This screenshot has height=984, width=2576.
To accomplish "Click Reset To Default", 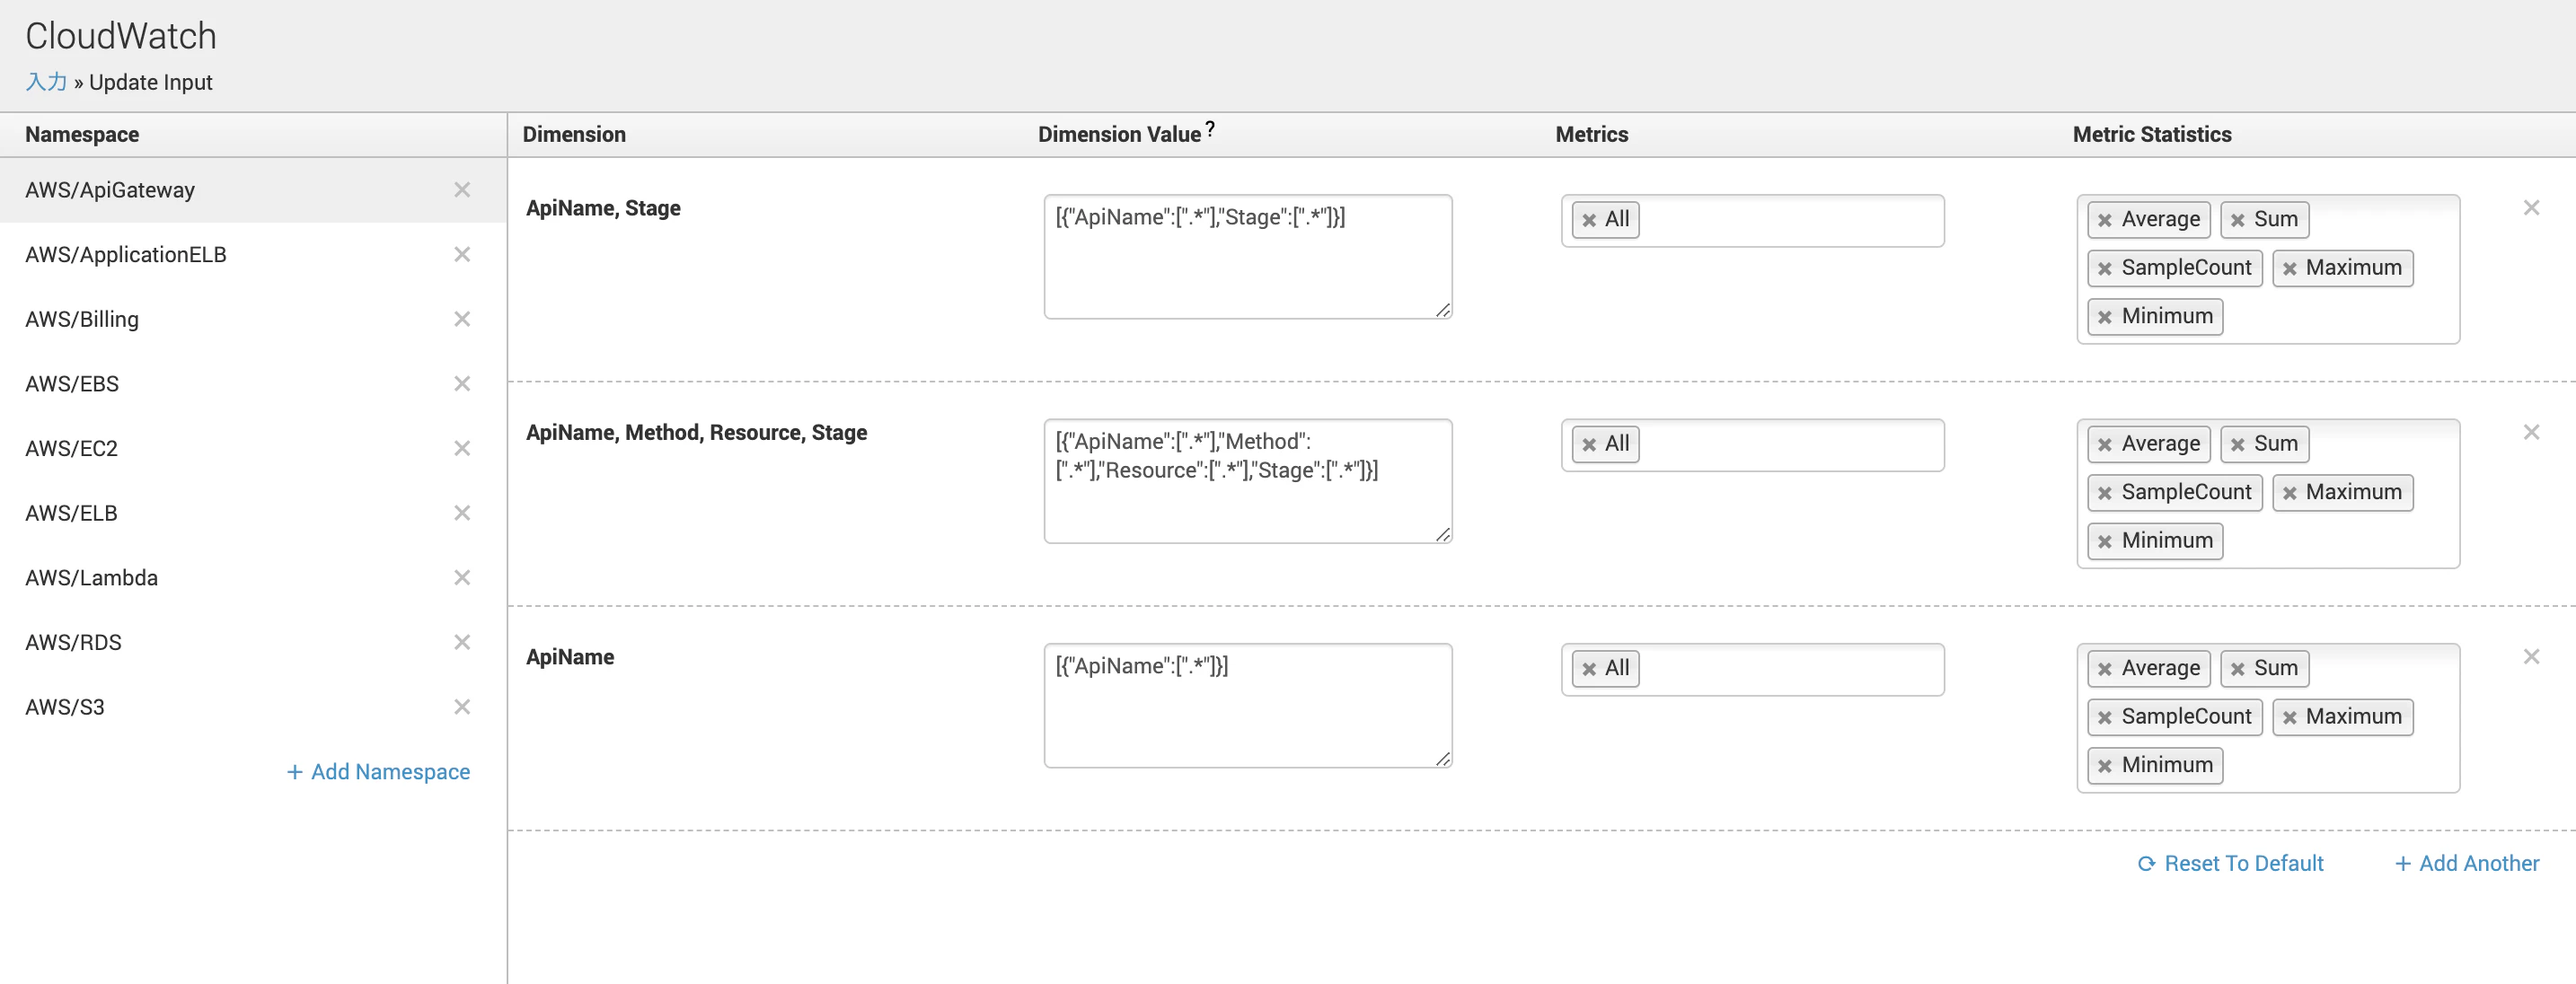I will tap(2230, 863).
